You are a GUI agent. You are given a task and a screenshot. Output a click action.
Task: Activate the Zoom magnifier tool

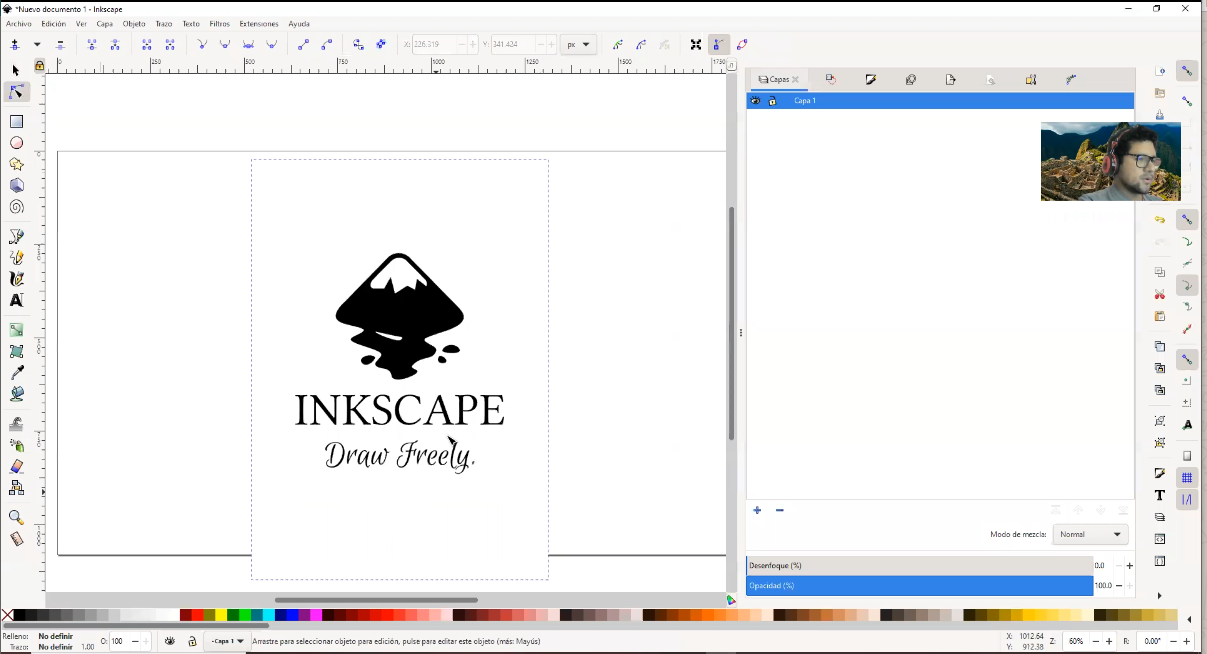click(x=16, y=517)
